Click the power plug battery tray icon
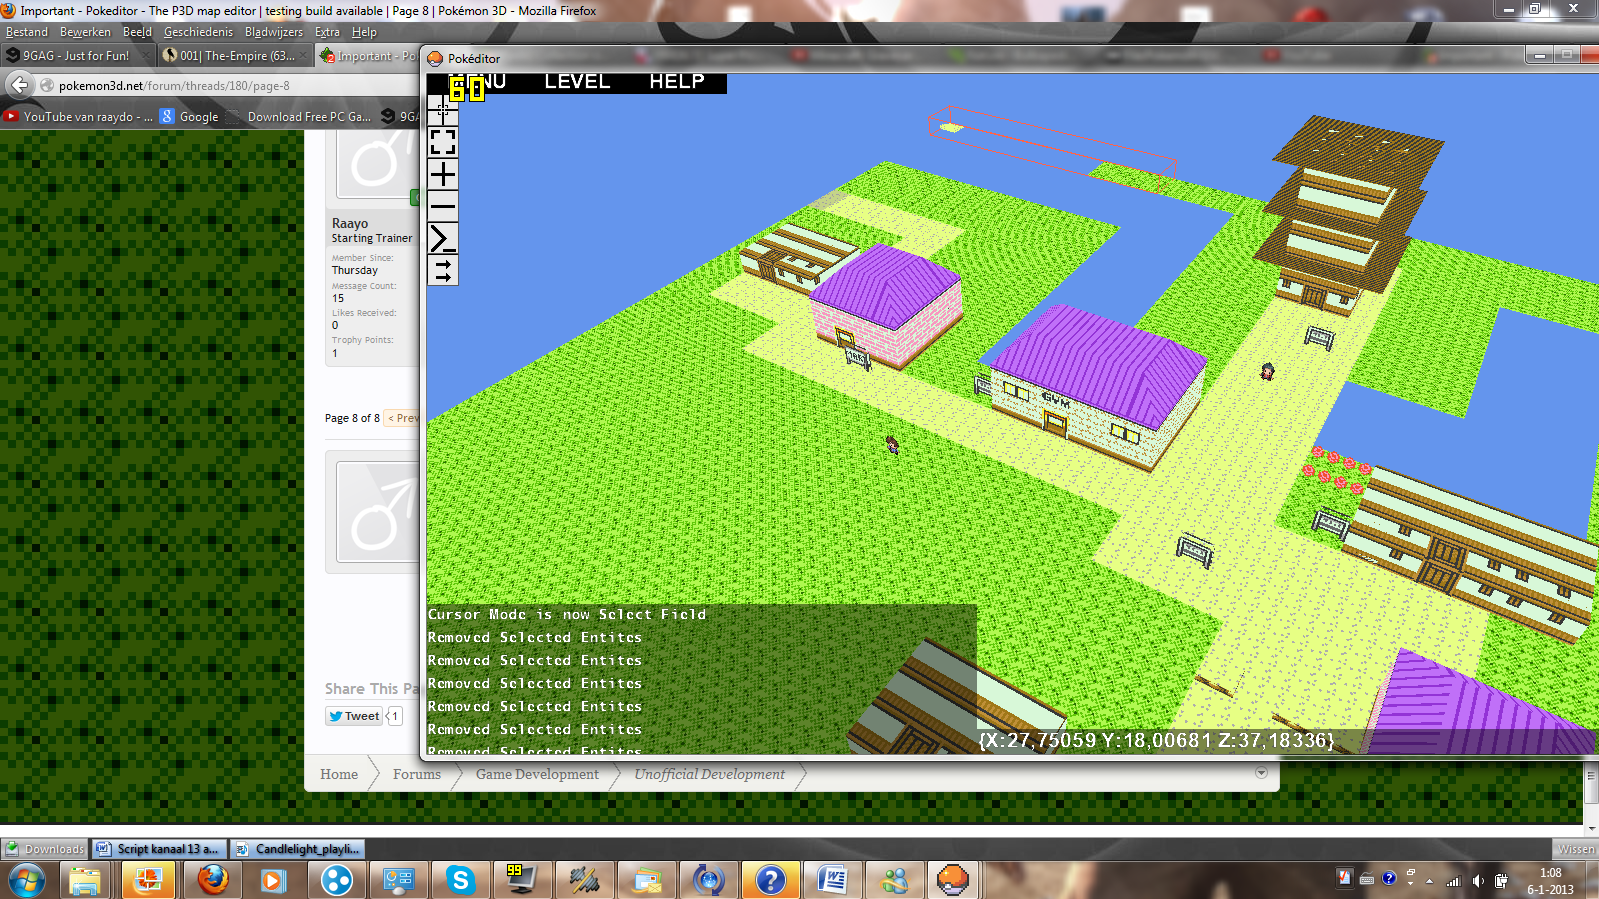 click(1501, 881)
